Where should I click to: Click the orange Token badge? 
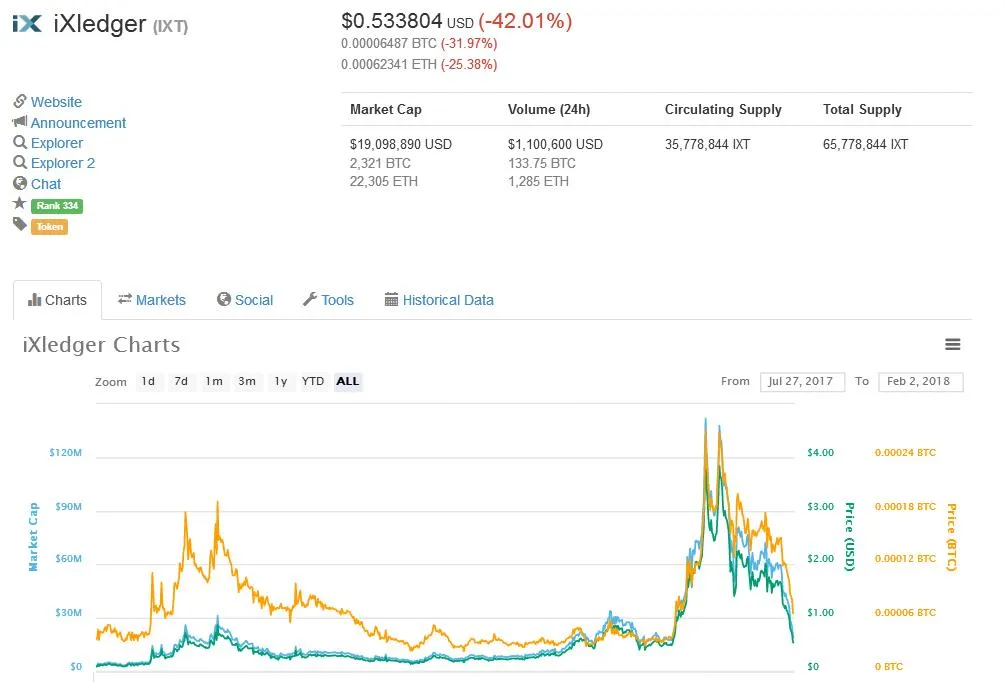pos(49,226)
